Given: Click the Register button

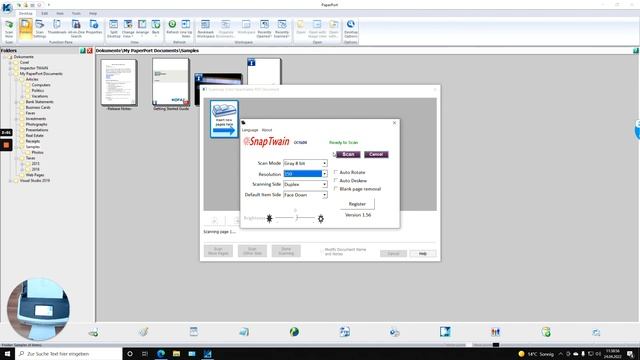Looking at the screenshot, I should (x=357, y=204).
